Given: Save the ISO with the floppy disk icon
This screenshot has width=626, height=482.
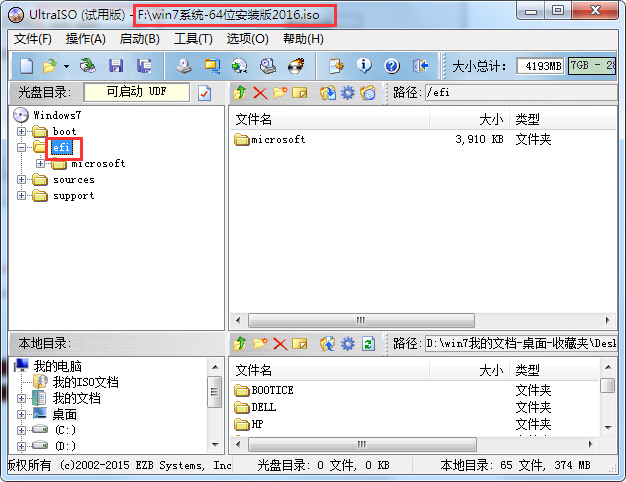Looking at the screenshot, I should coord(116,66).
